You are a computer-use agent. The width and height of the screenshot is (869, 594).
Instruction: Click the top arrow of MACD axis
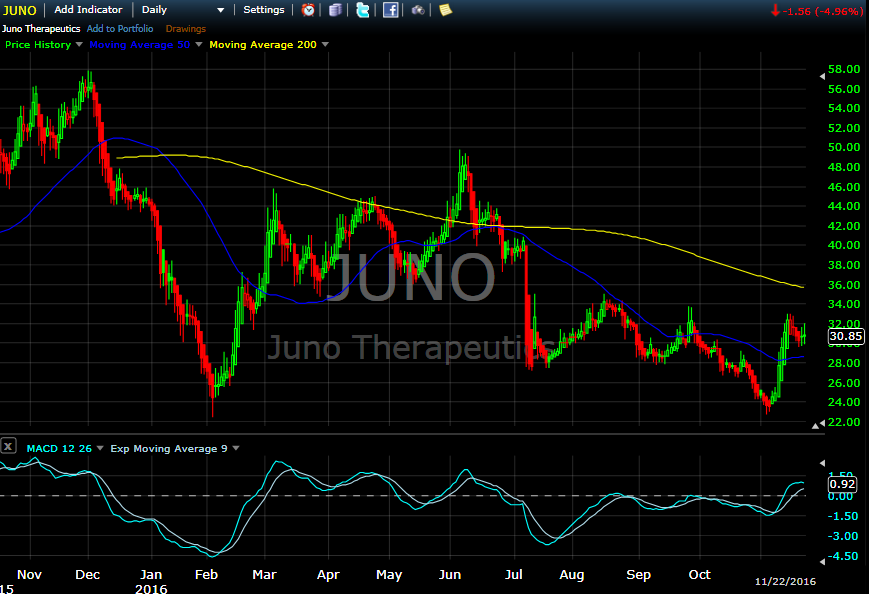(822, 463)
